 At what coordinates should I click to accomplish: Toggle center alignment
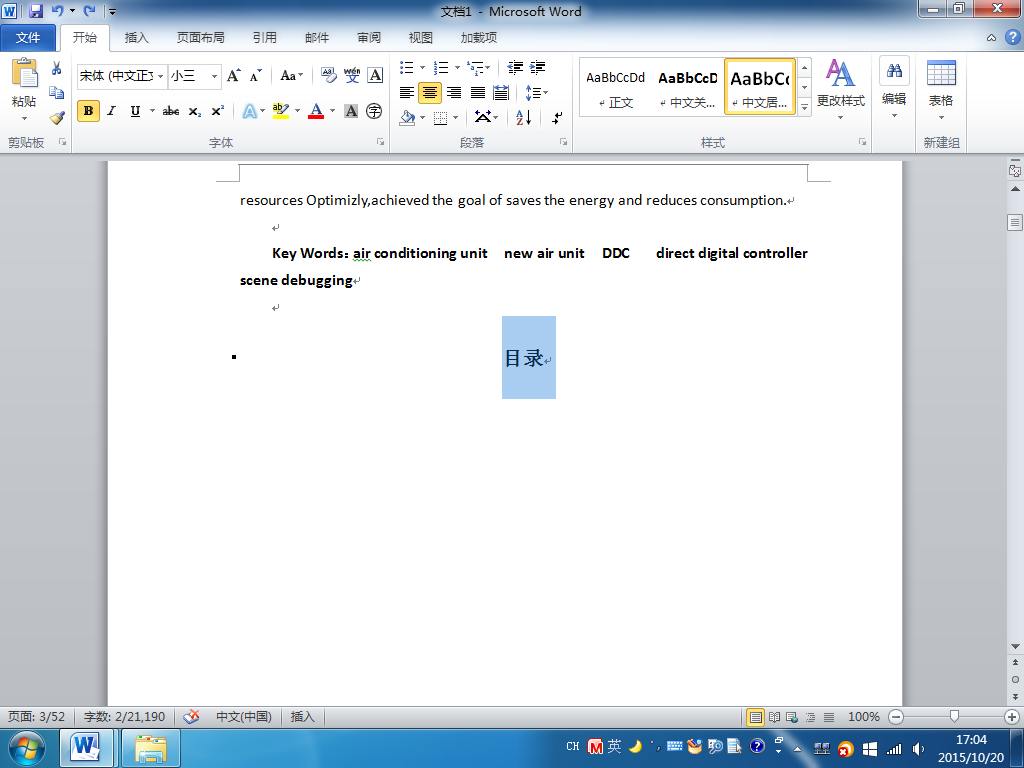(430, 93)
